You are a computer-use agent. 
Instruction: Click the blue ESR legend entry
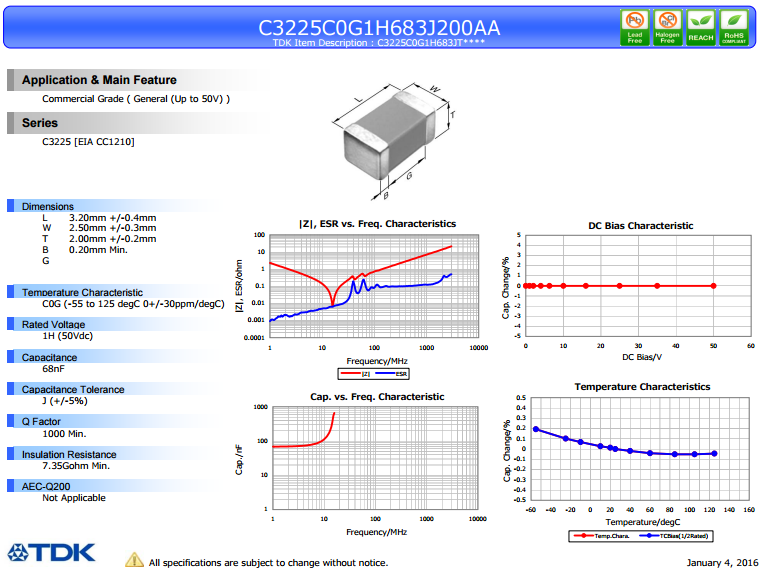pyautogui.click(x=392, y=374)
